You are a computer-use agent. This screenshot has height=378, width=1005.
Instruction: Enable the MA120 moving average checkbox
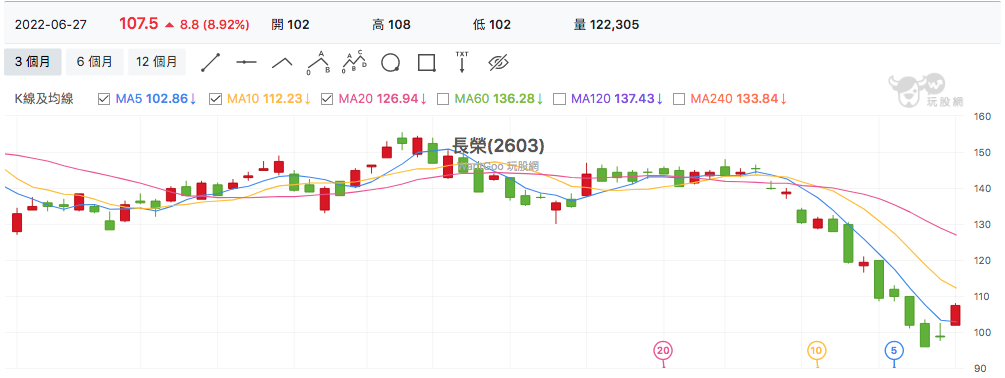[559, 99]
